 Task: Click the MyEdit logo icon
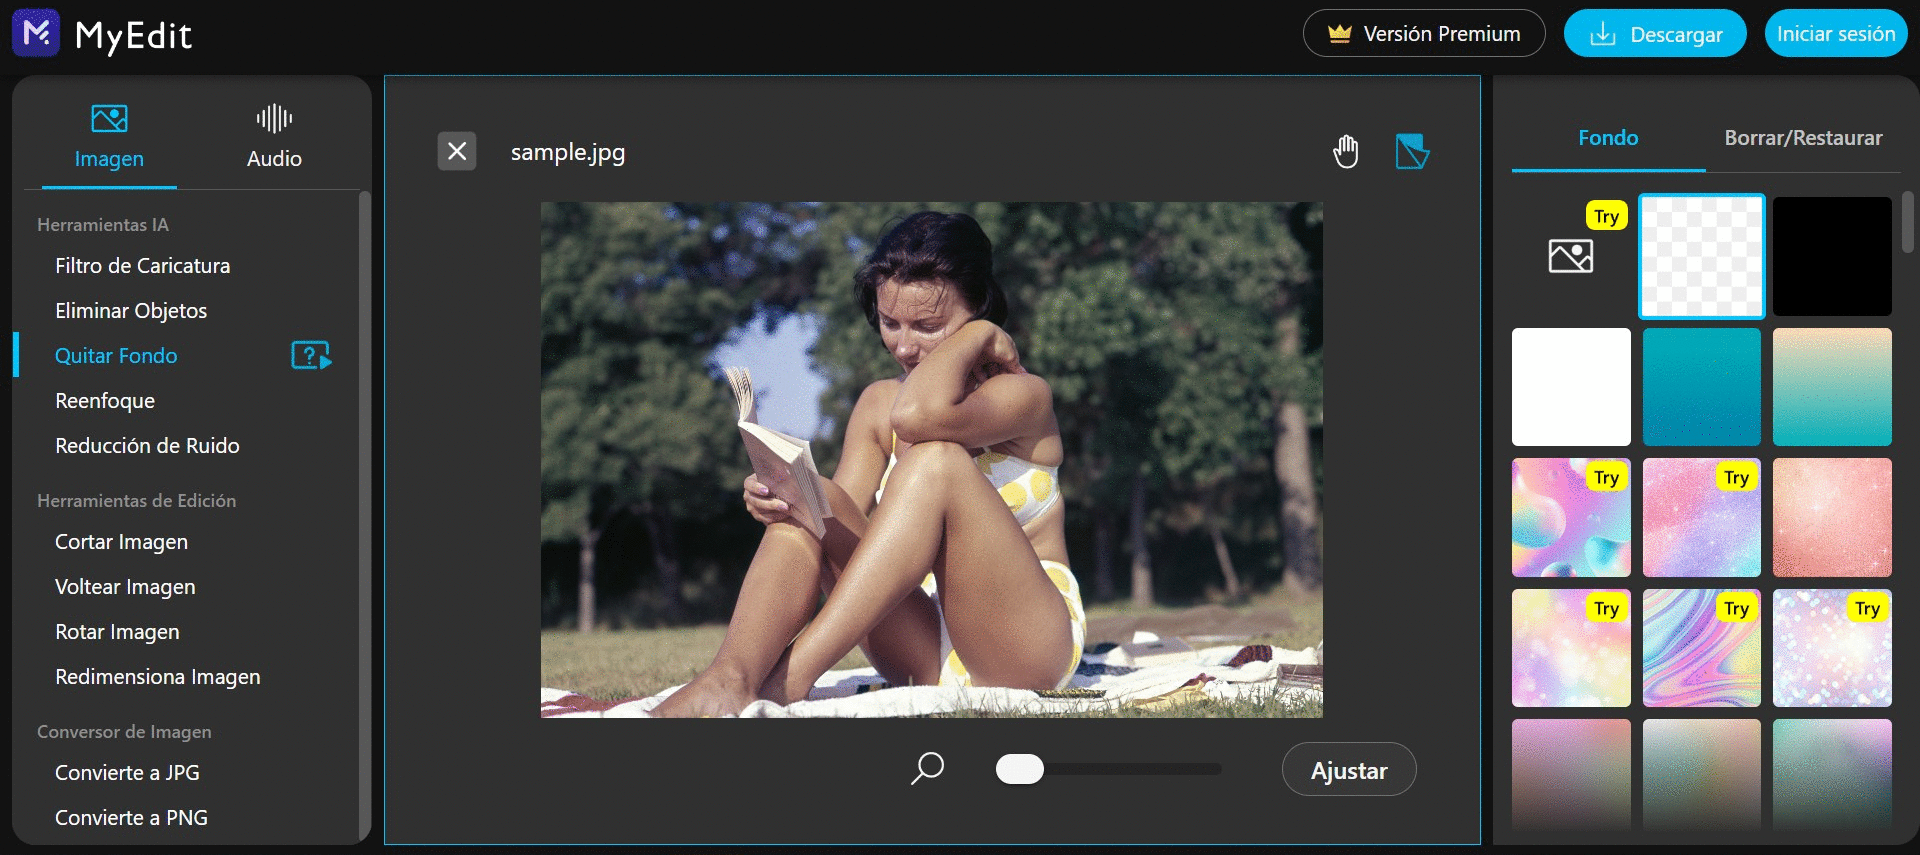pos(36,33)
